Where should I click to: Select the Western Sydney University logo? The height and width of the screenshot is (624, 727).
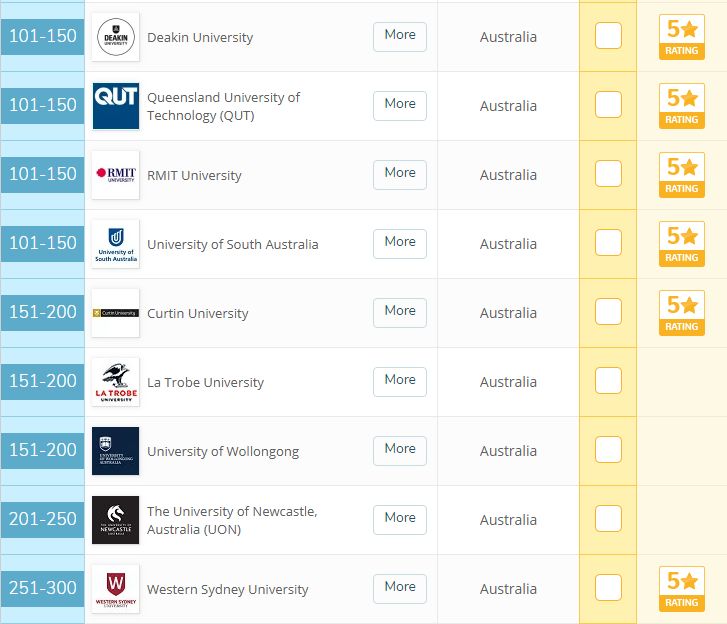click(x=115, y=589)
